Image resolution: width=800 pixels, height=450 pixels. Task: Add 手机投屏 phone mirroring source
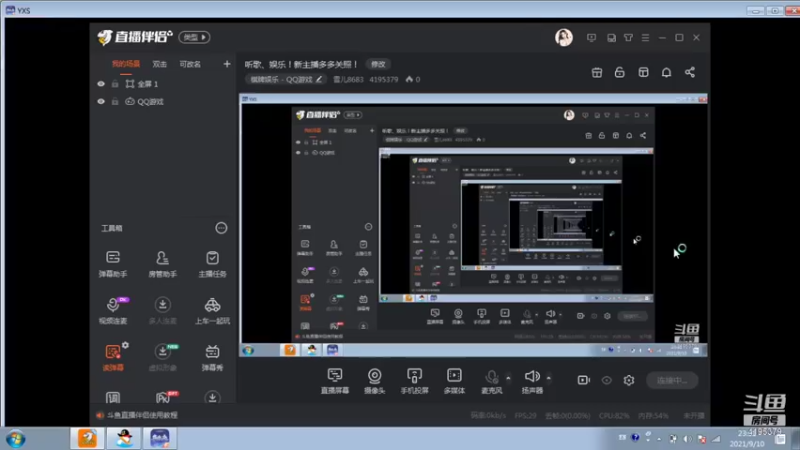coord(414,381)
